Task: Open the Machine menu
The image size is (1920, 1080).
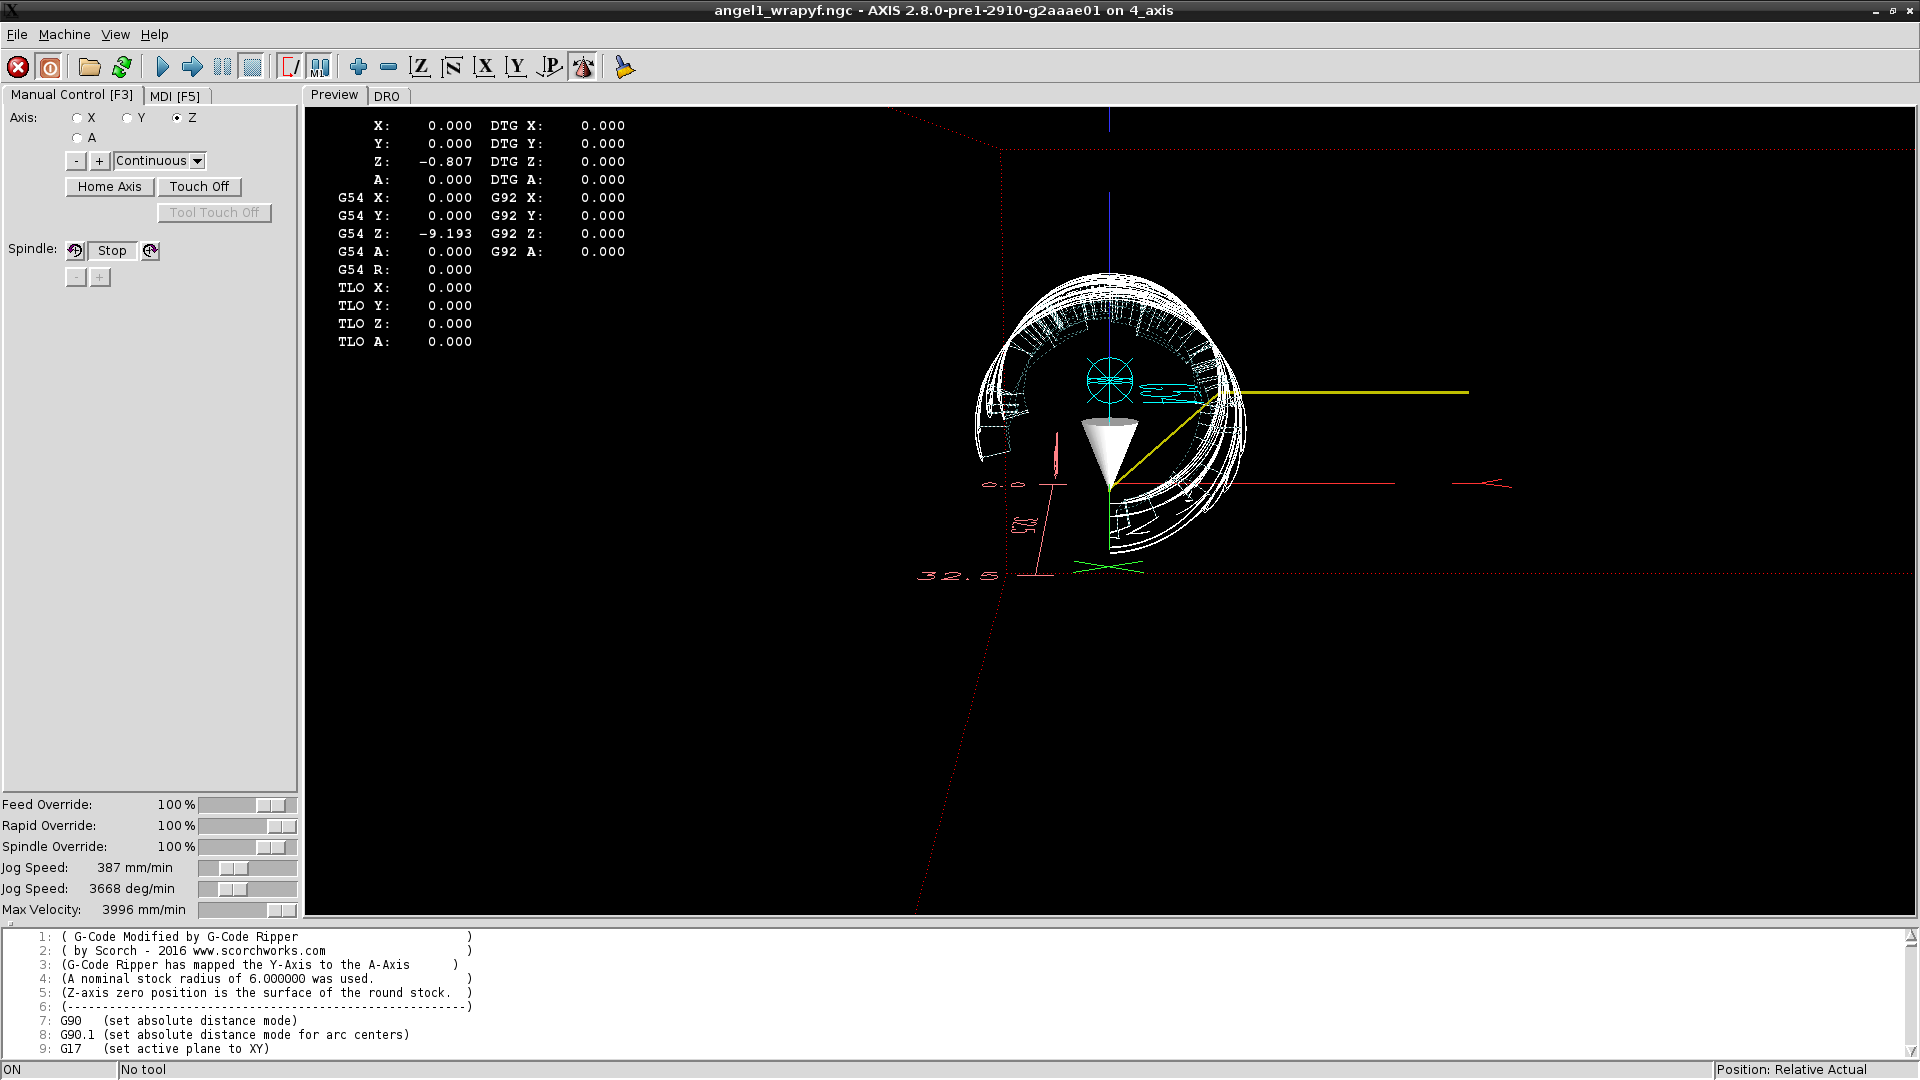Action: [x=64, y=34]
